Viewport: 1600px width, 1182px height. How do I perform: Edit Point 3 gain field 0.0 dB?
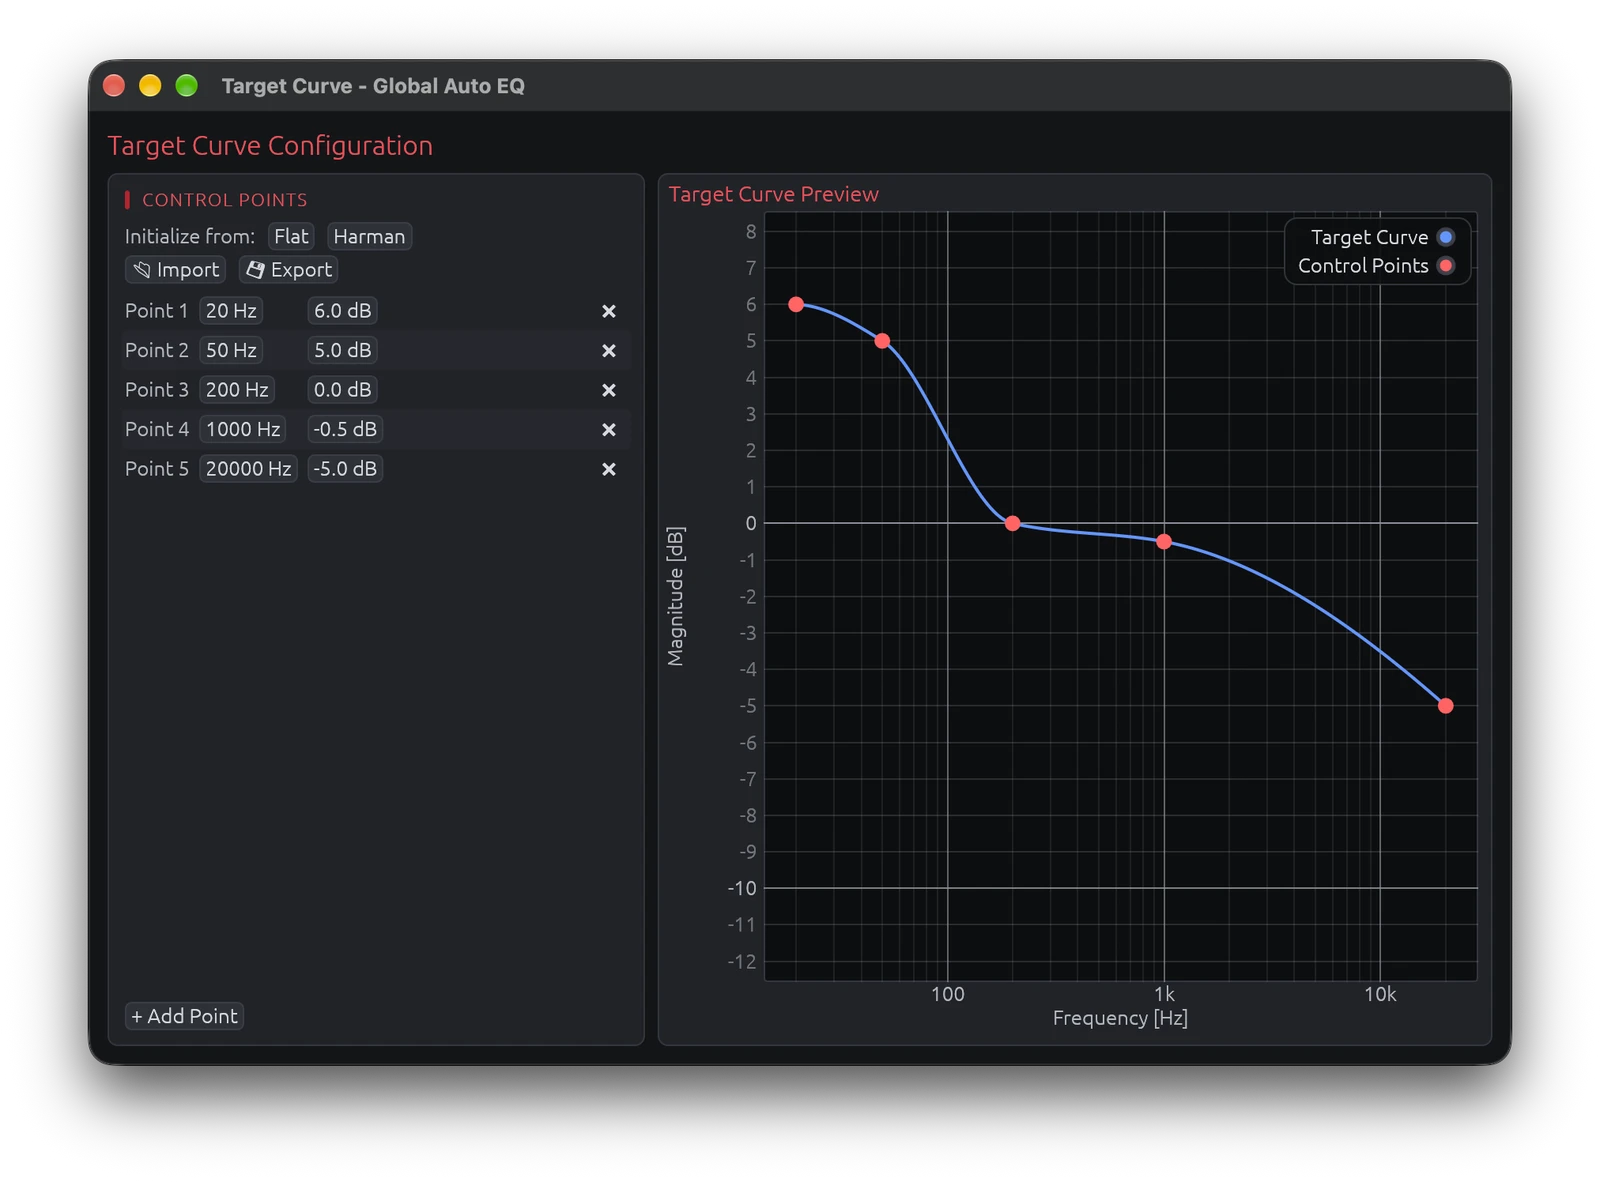[342, 390]
